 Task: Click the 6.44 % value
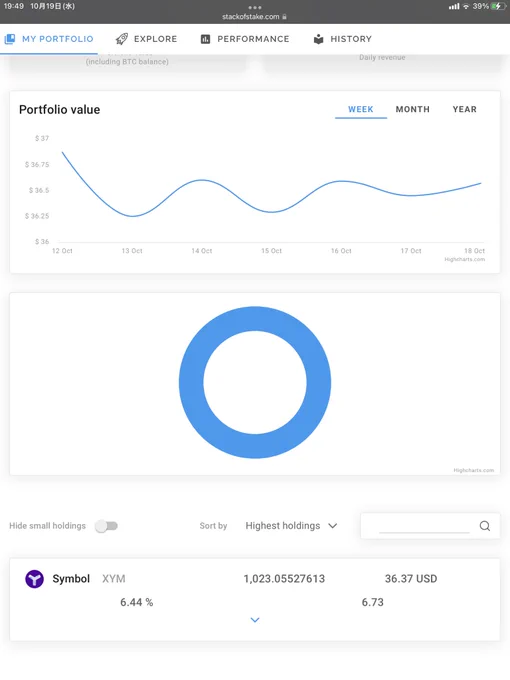[x=137, y=602]
